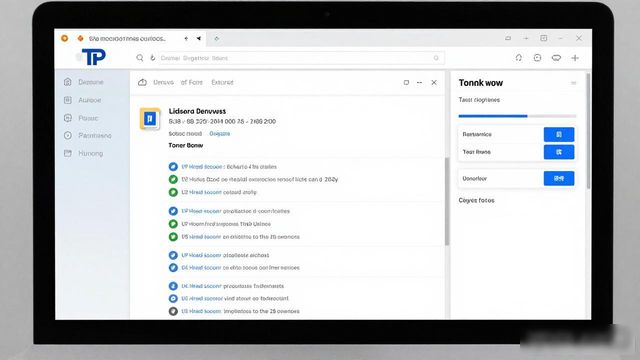Click blue icon of 'otoalleote aichost' row
640x360 pixels.
[173, 255]
